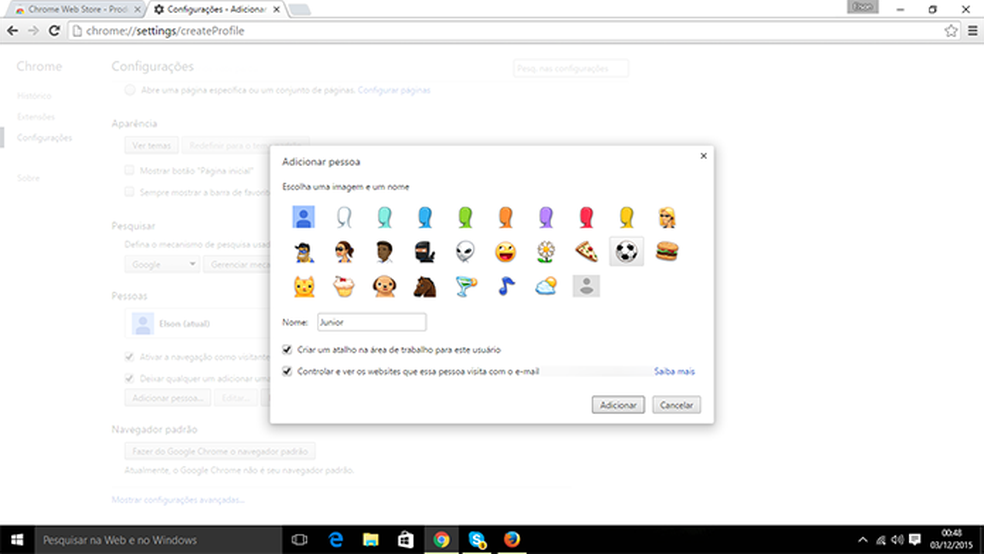The image size is (984, 554).
Task: Select the open specific pages radio button
Action: (x=130, y=90)
